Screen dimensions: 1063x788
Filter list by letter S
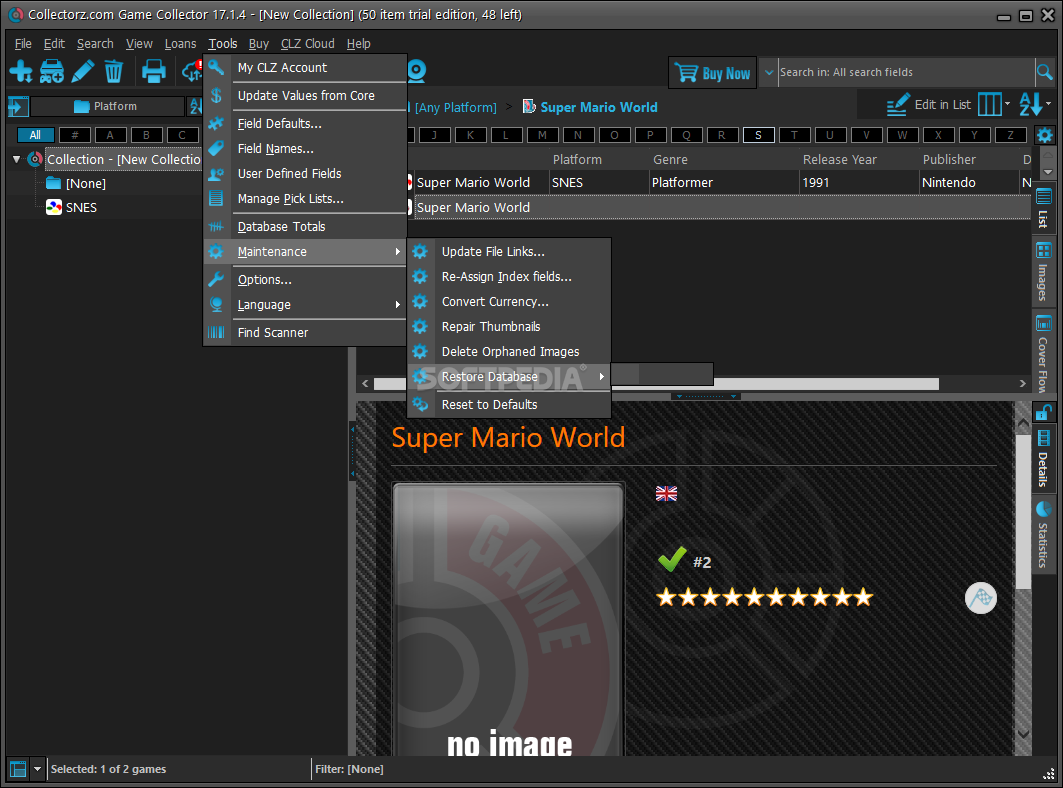(758, 135)
